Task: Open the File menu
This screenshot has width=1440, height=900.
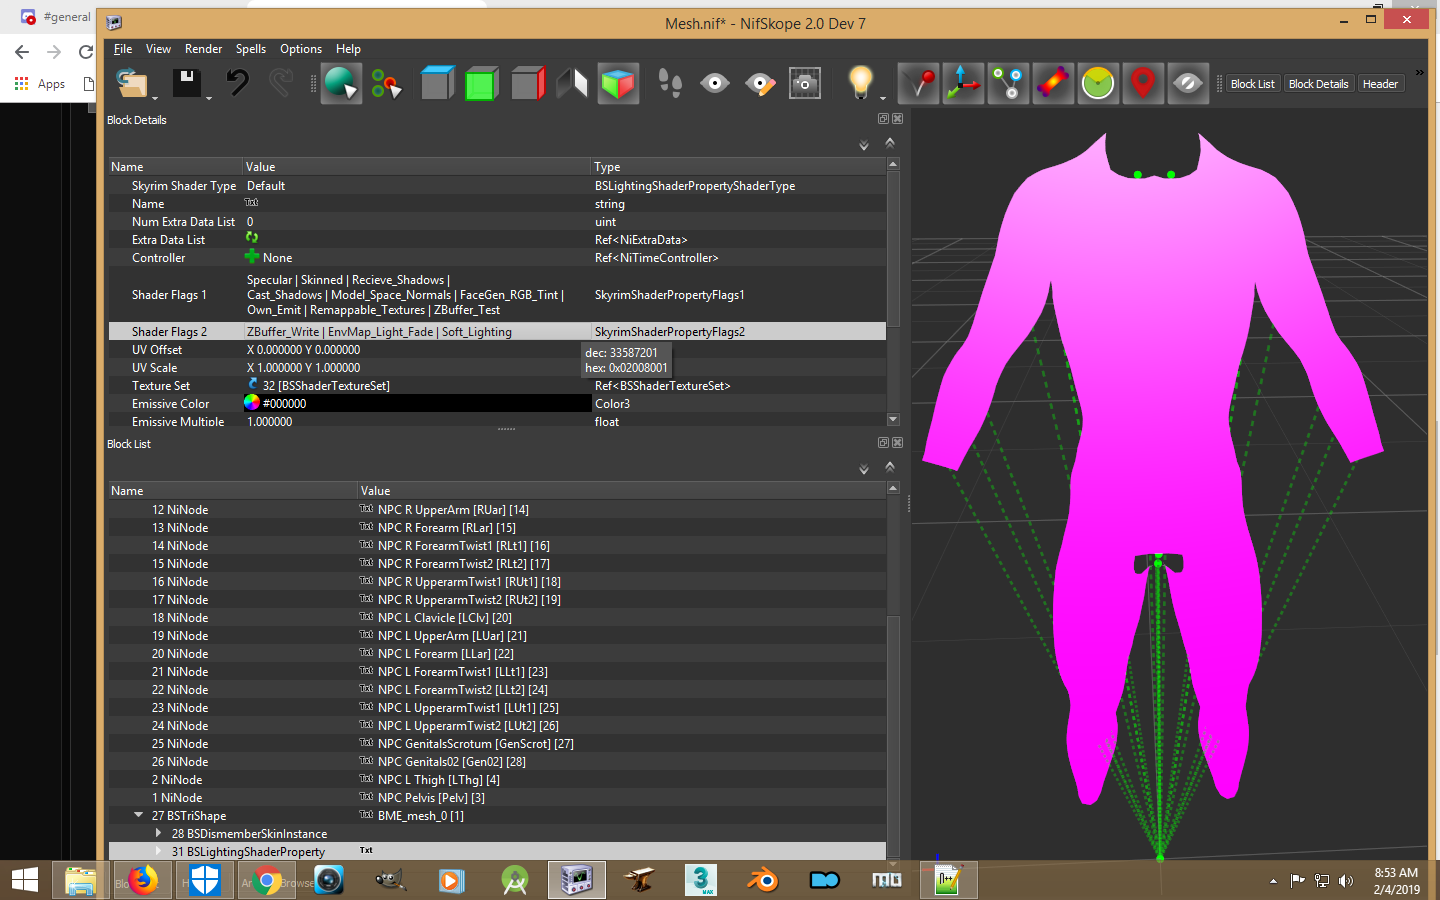Action: 123,49
